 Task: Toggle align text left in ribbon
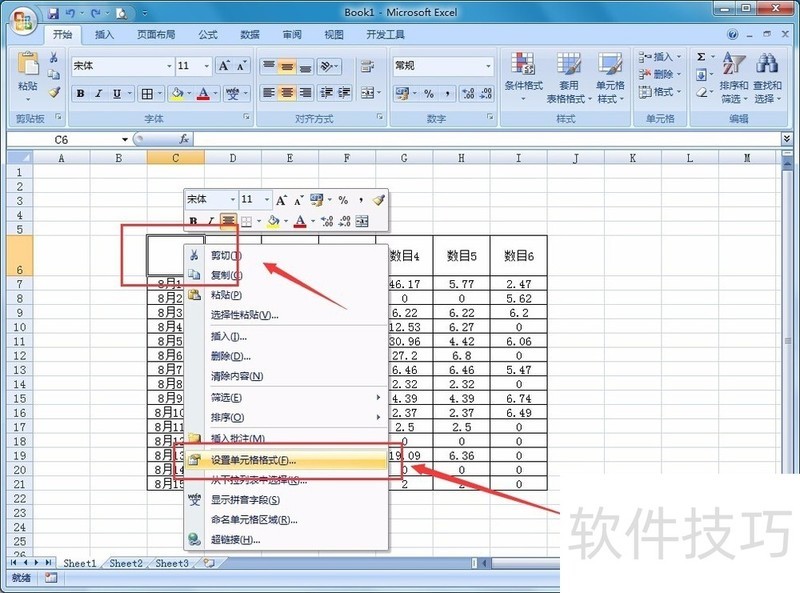[x=269, y=93]
